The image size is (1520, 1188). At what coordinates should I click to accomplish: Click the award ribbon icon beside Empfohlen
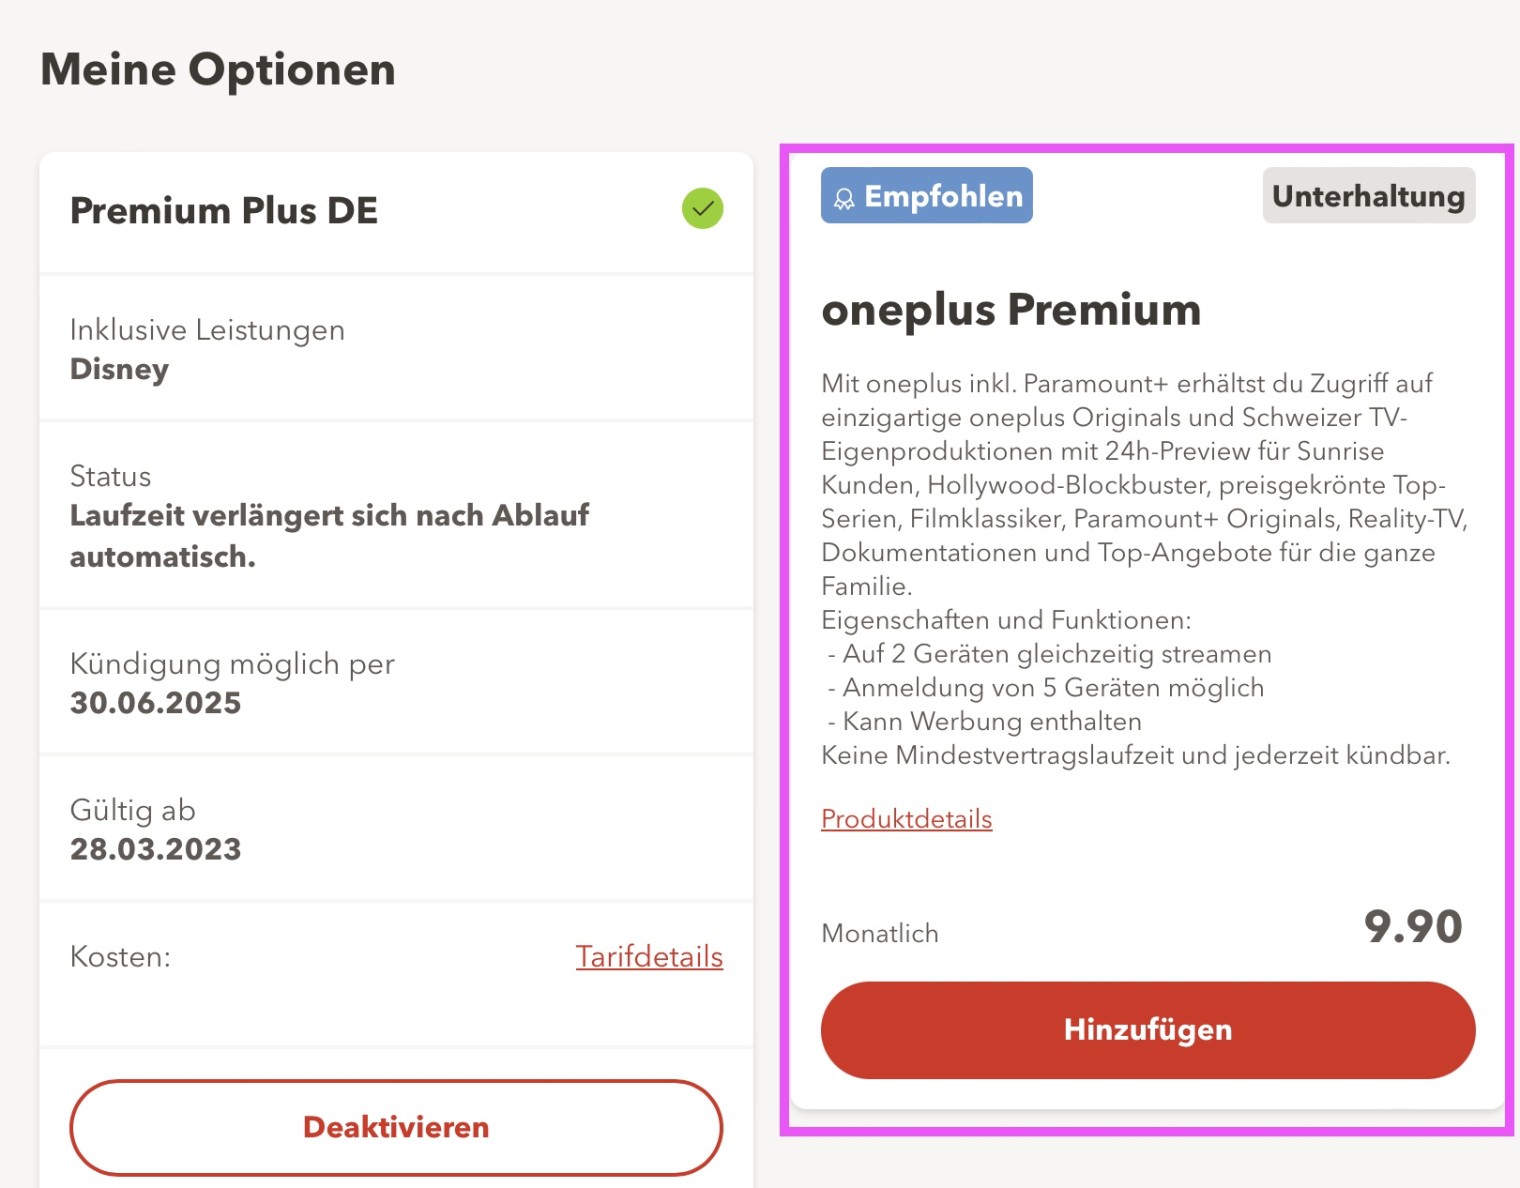844,198
